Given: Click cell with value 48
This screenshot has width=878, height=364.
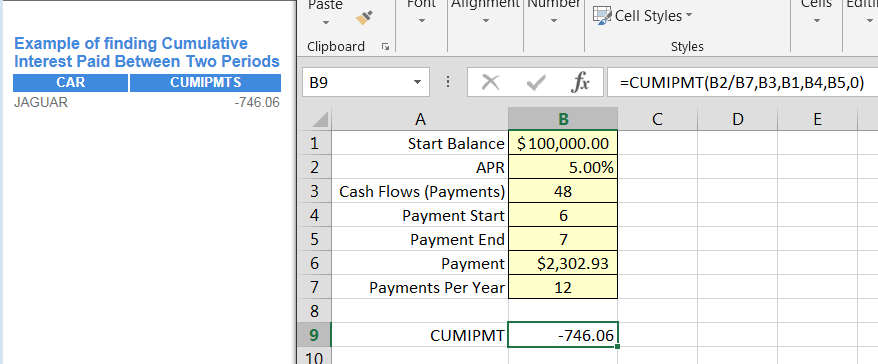Looking at the screenshot, I should tap(563, 192).
